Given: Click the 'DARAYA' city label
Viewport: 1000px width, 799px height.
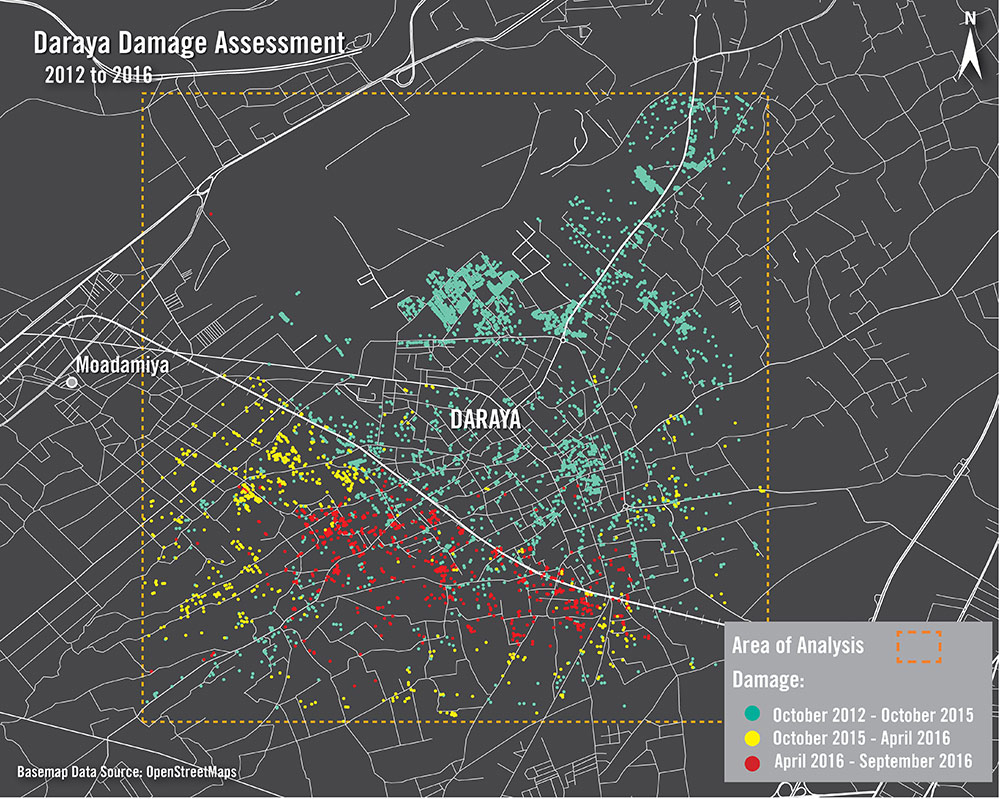Looking at the screenshot, I should coord(485,419).
